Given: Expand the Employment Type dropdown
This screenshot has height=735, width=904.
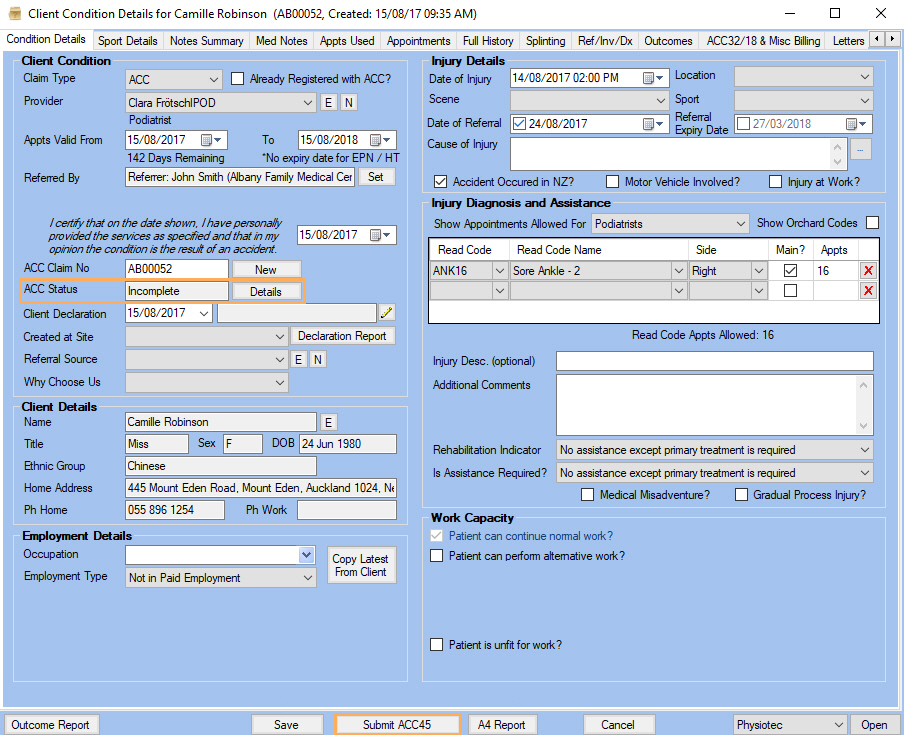Looking at the screenshot, I should 307,578.
